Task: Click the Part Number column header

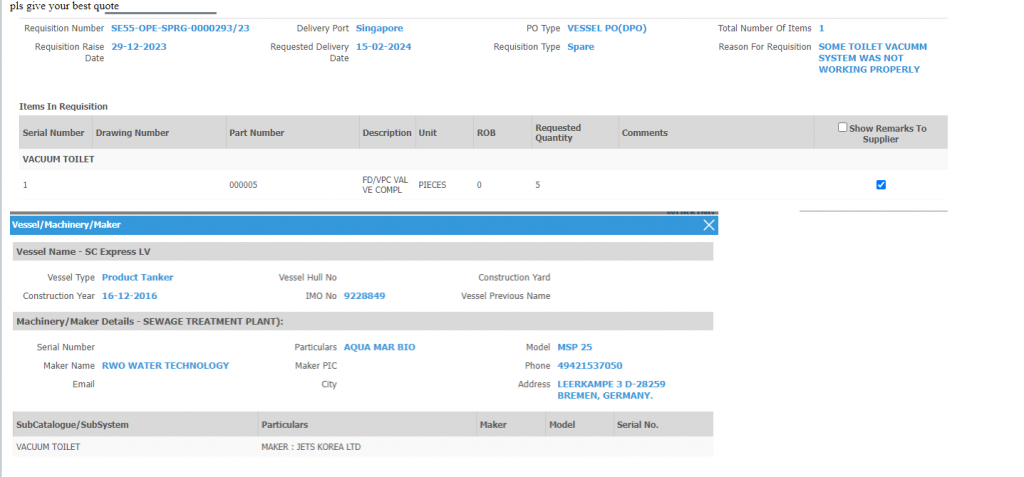Action: pyautogui.click(x=256, y=133)
